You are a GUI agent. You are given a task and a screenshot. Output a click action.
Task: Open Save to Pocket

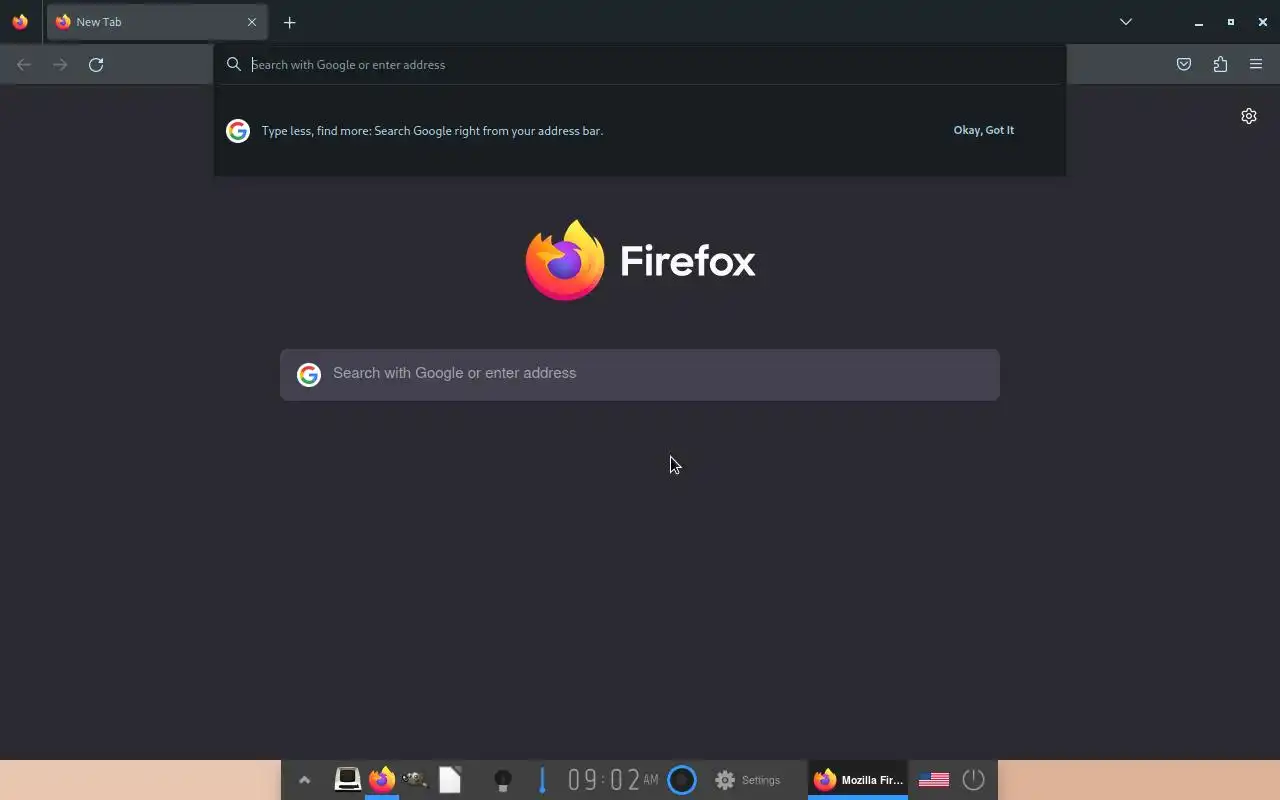[x=1184, y=64]
